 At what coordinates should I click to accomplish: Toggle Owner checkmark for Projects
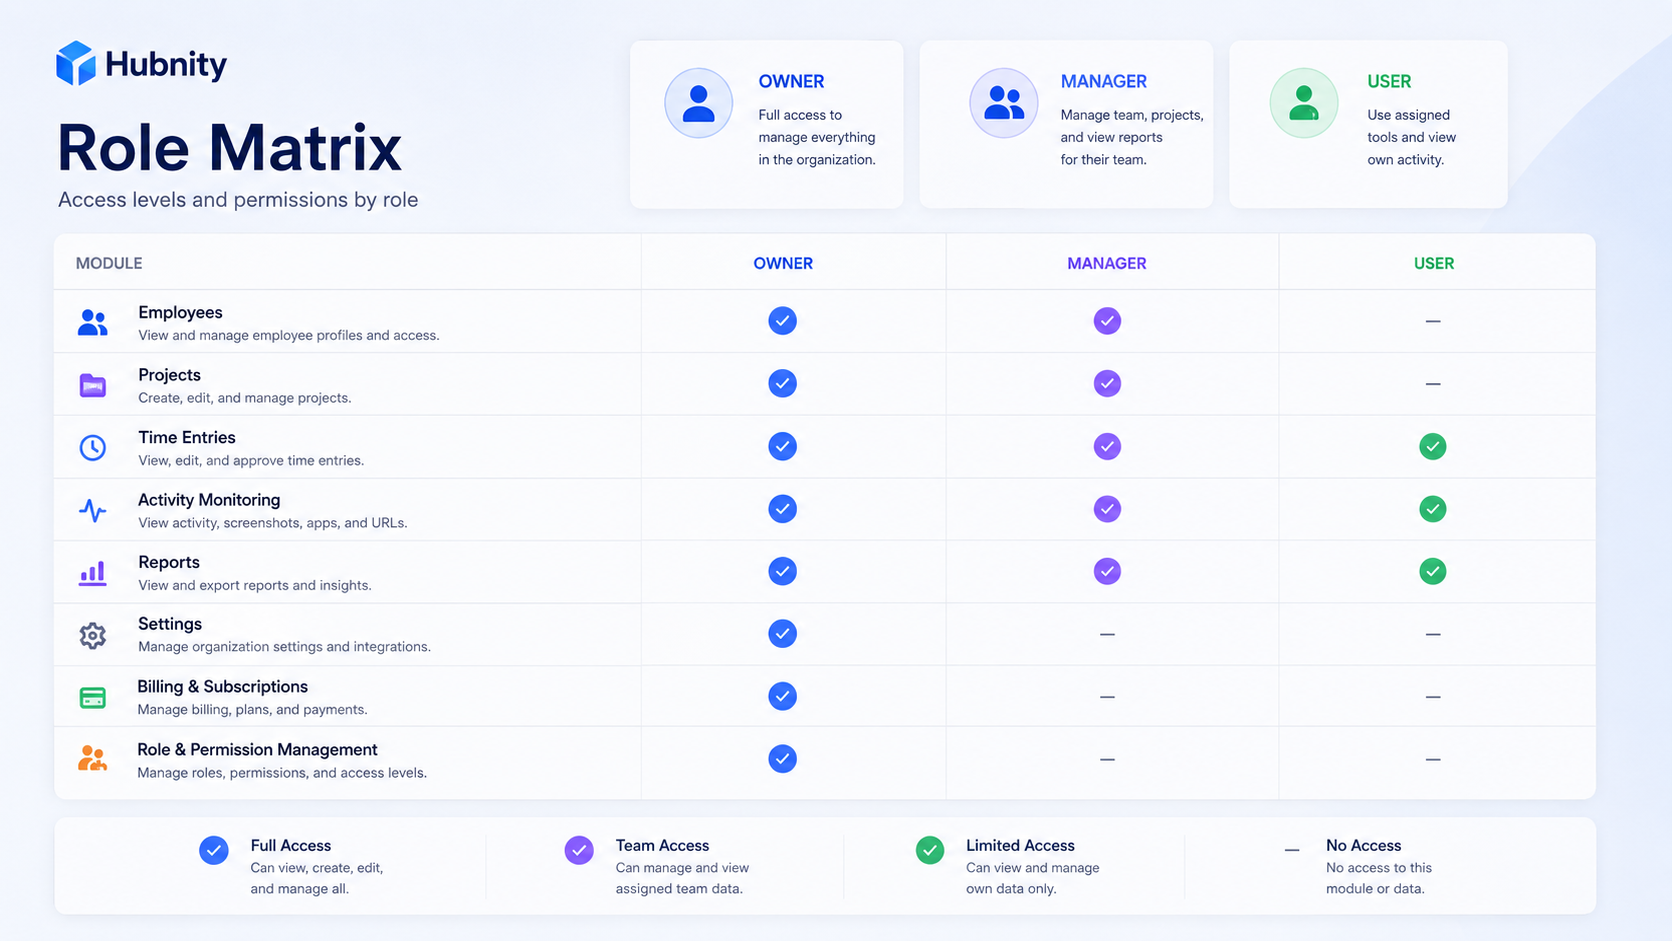[x=783, y=383]
